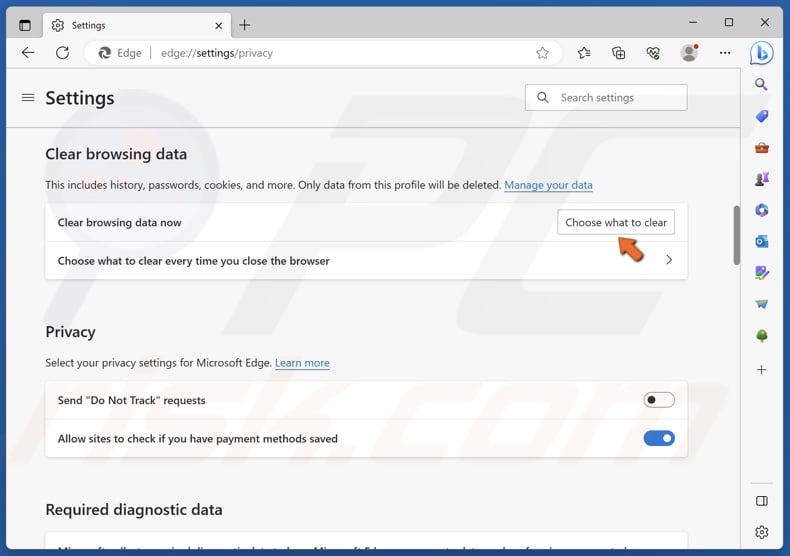Click the vertical page scrollbar thumb
This screenshot has height=556, width=790.
(x=737, y=235)
